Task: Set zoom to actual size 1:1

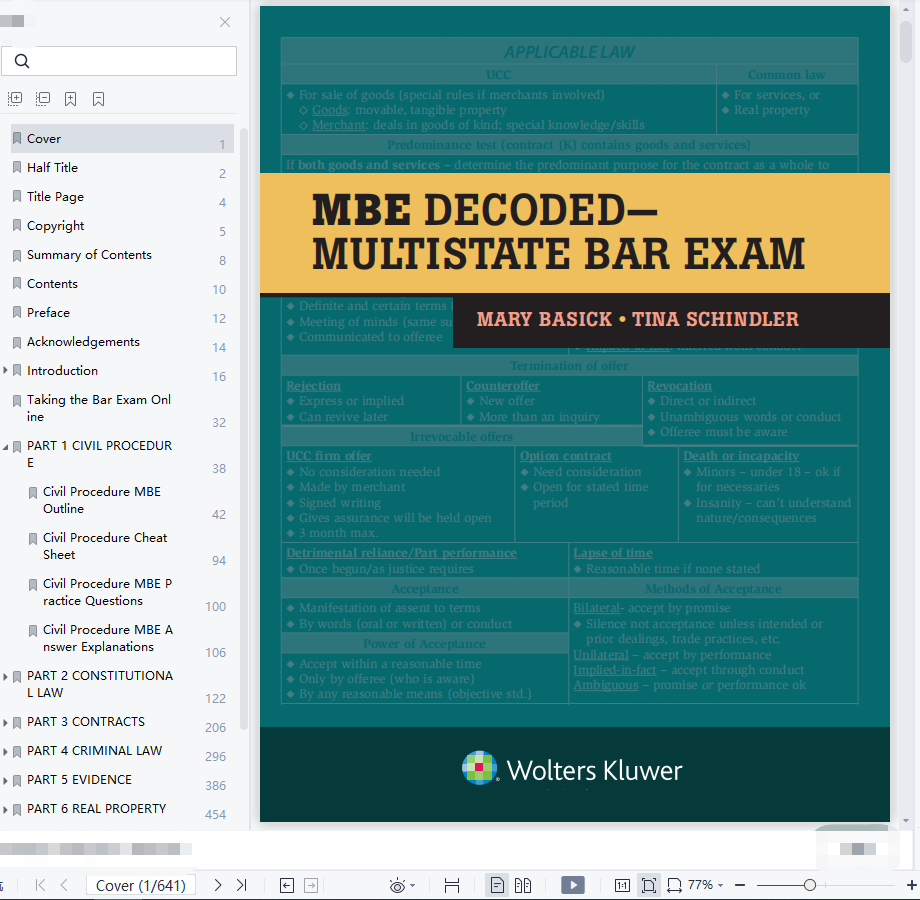Action: (x=622, y=885)
